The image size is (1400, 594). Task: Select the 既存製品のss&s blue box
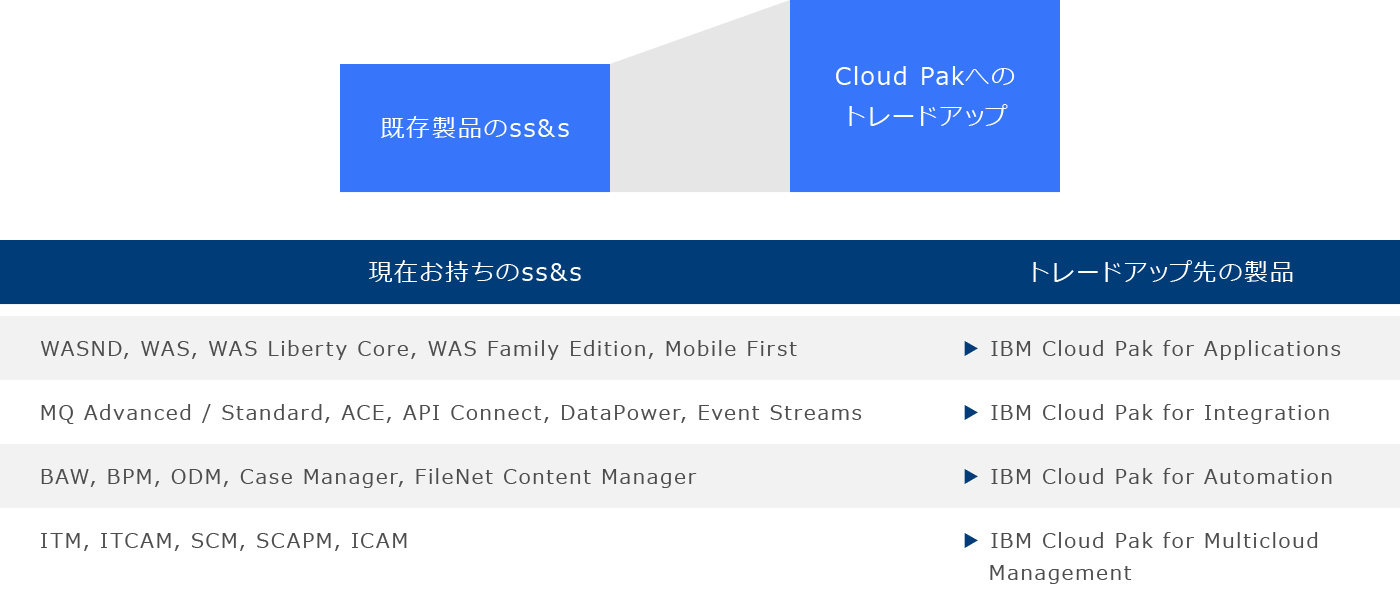475,128
